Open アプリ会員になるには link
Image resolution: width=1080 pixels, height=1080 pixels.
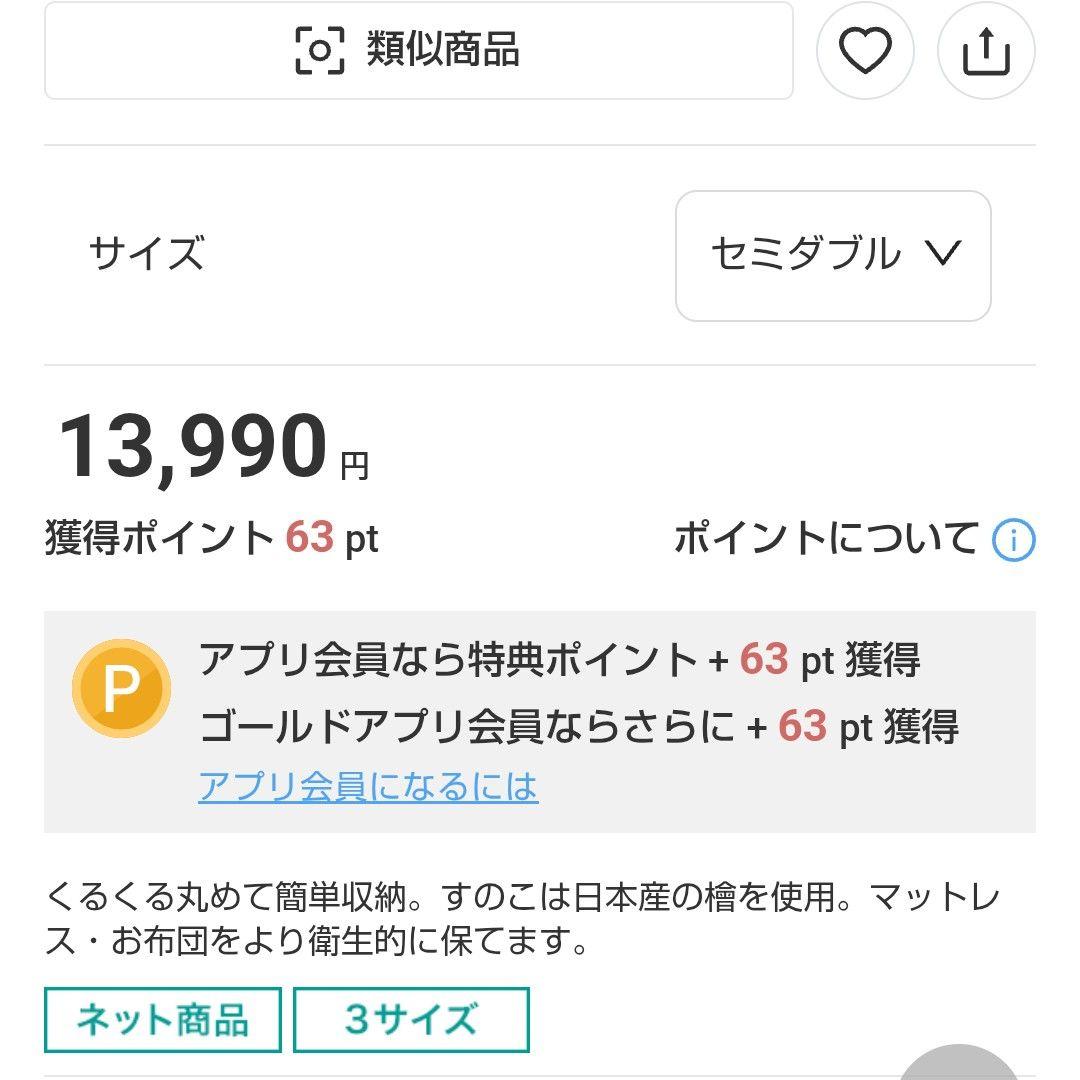click(370, 788)
